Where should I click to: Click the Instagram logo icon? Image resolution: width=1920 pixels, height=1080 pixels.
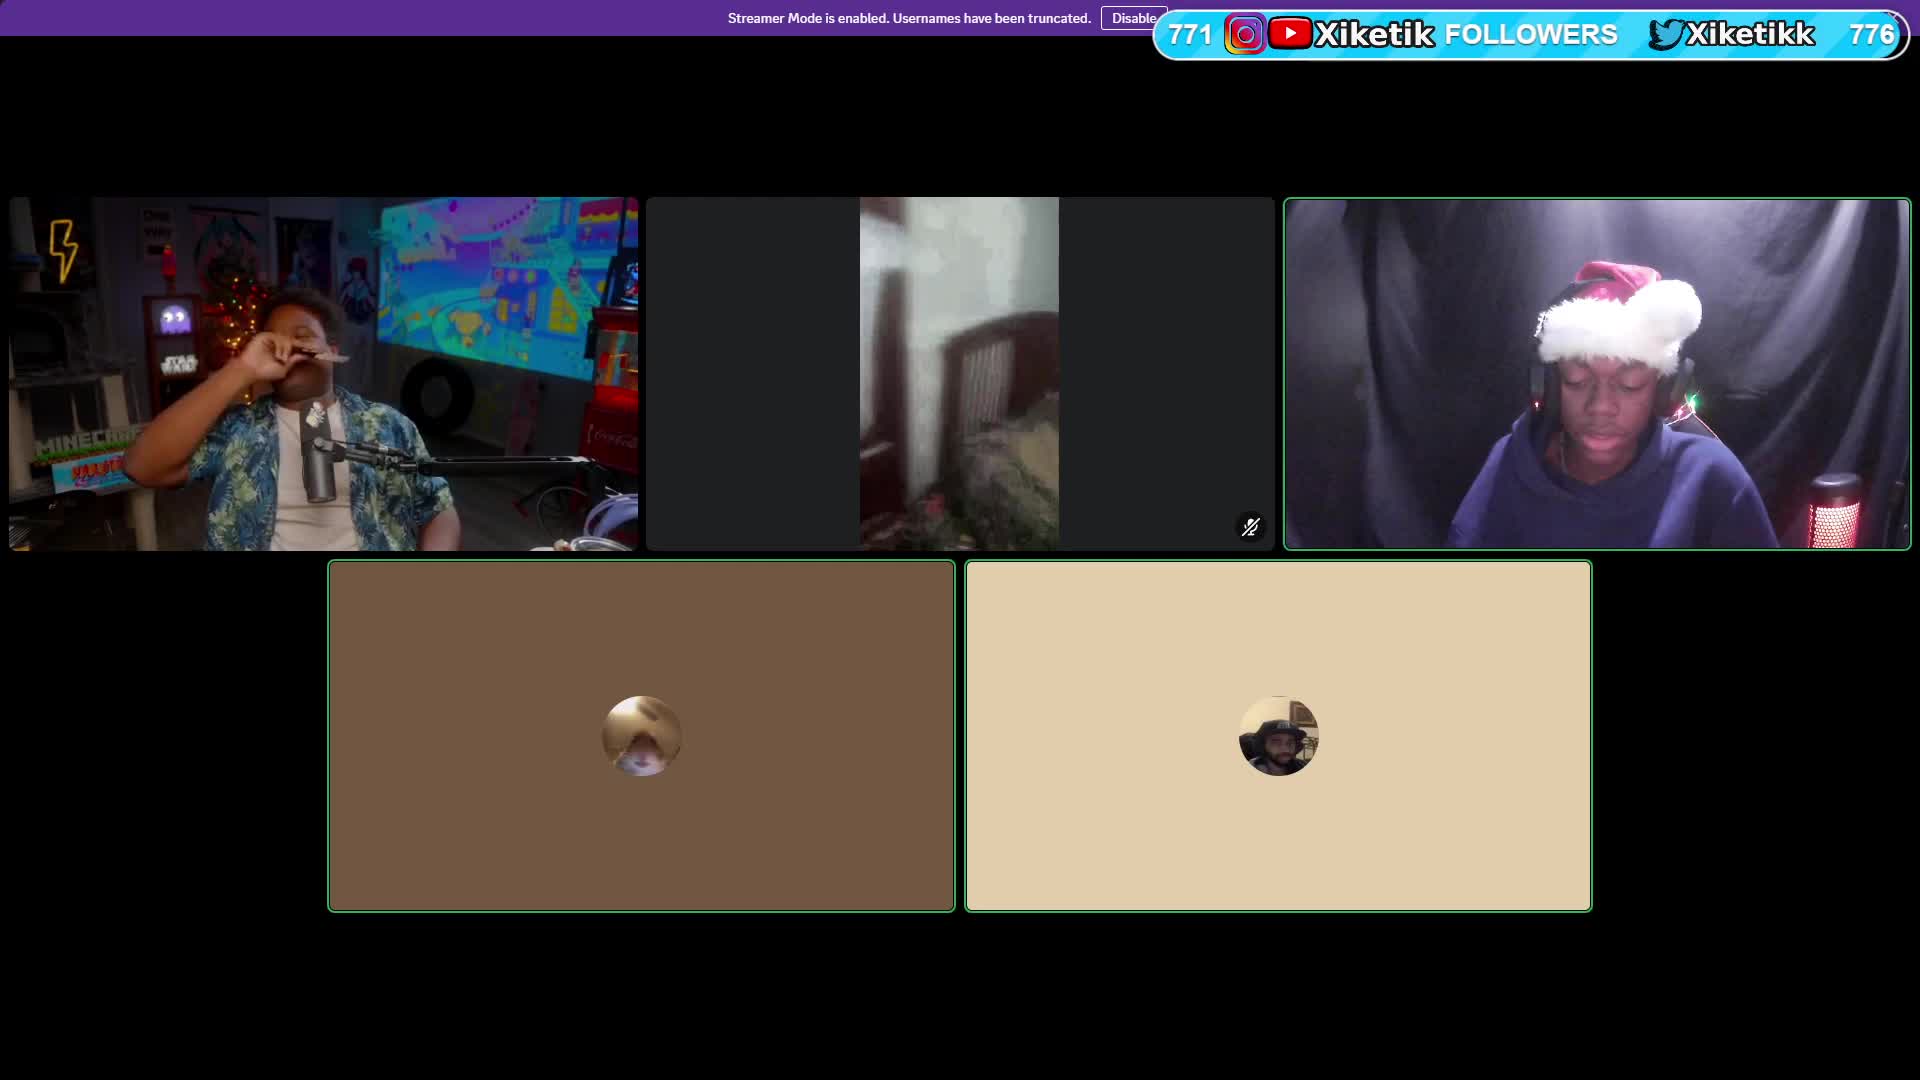coord(1245,35)
